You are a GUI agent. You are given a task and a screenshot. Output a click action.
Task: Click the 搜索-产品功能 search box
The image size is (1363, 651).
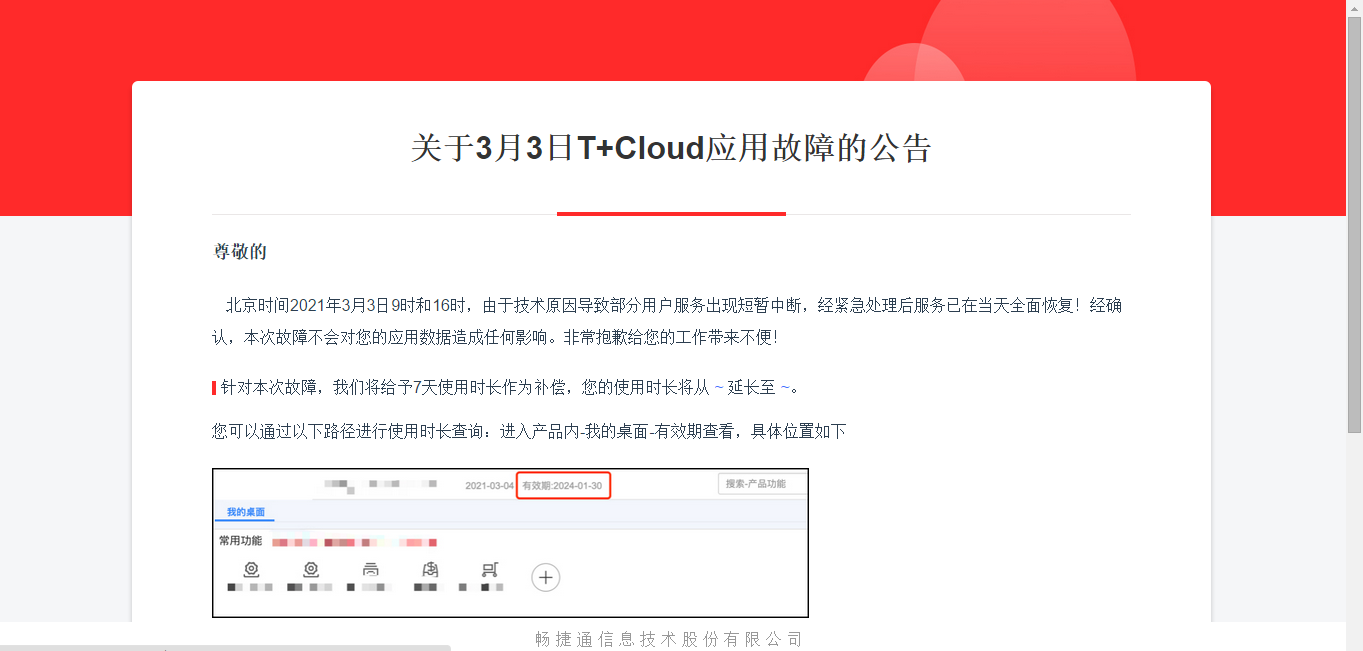pyautogui.click(x=762, y=484)
